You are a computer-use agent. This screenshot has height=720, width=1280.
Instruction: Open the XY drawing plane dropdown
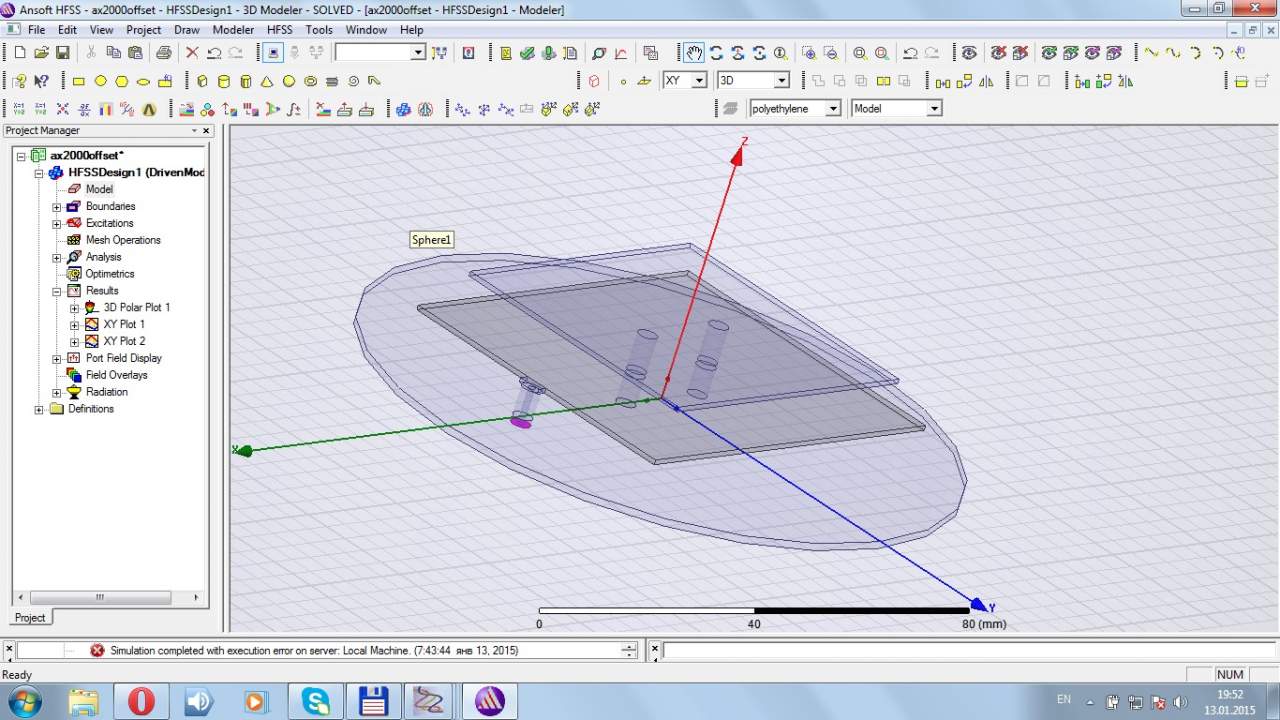698,80
